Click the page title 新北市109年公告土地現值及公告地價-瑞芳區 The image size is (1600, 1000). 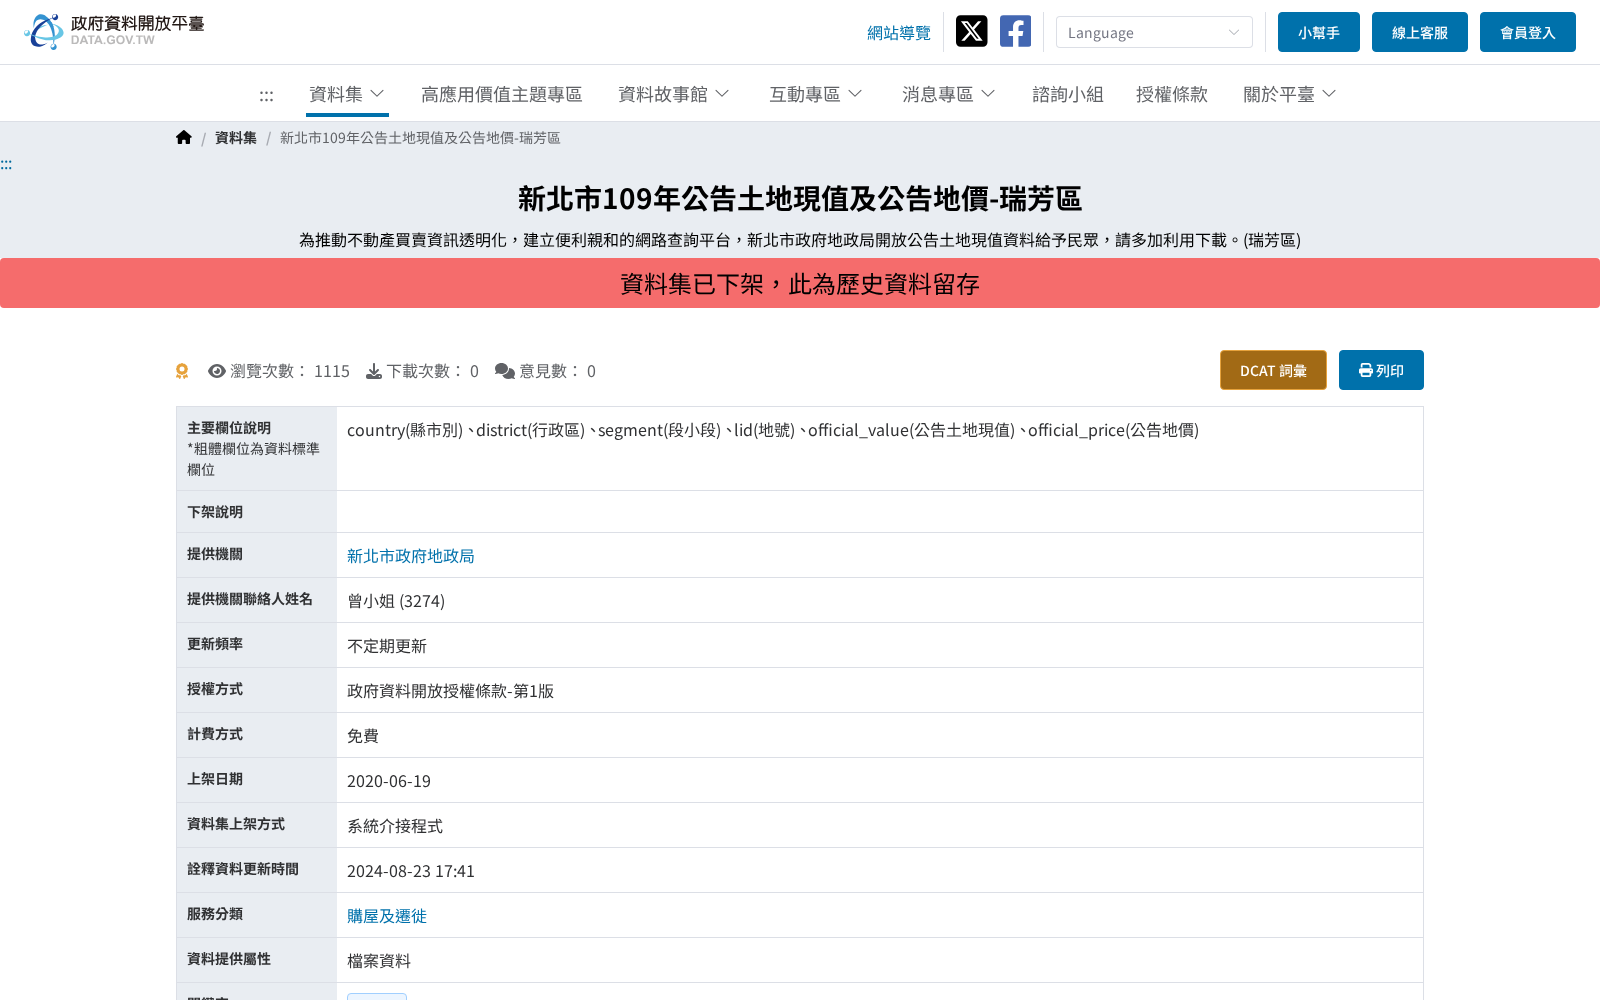(800, 199)
